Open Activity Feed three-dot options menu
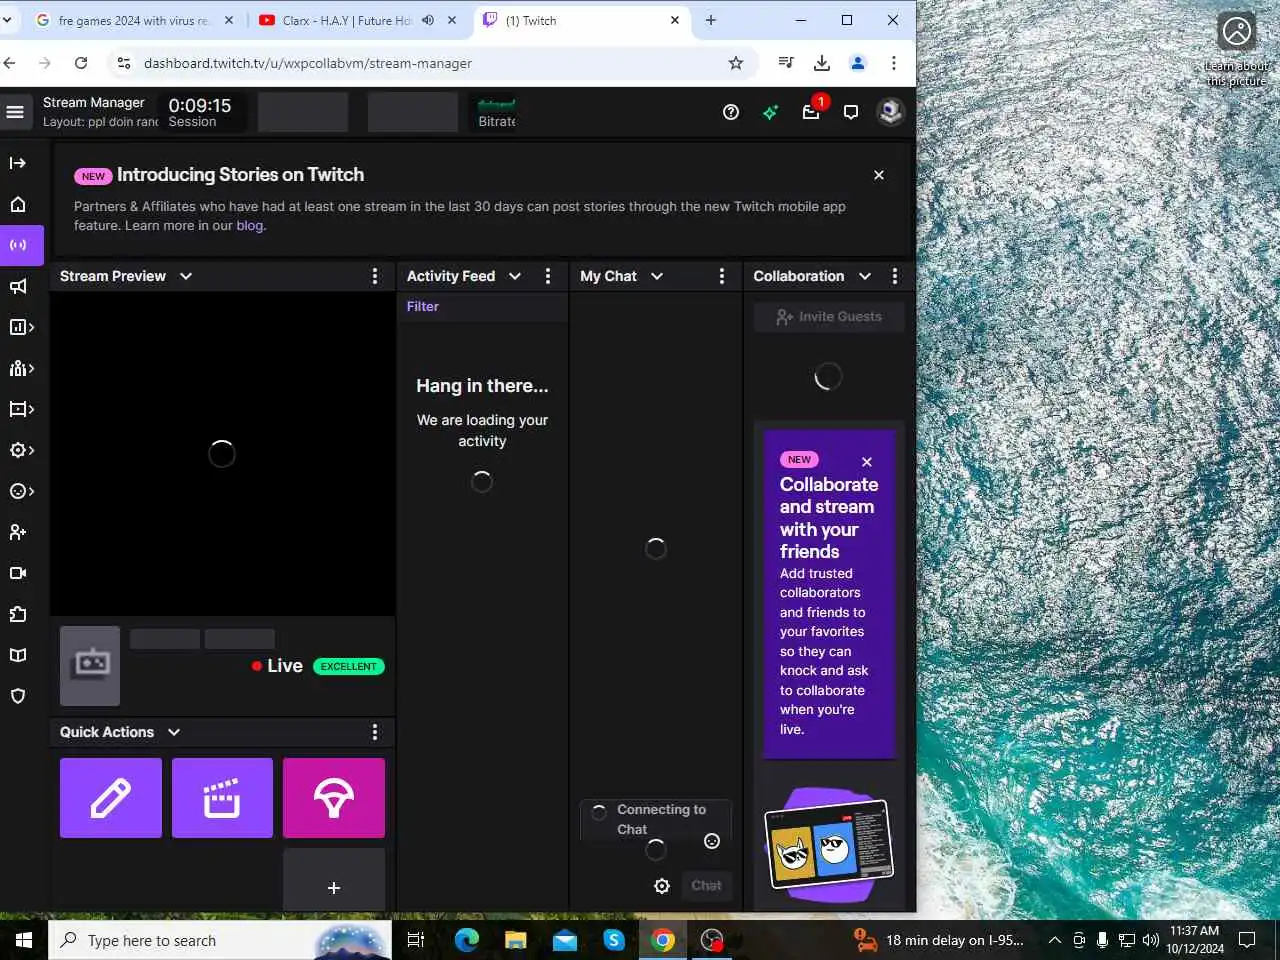This screenshot has height=960, width=1280. pos(548,276)
